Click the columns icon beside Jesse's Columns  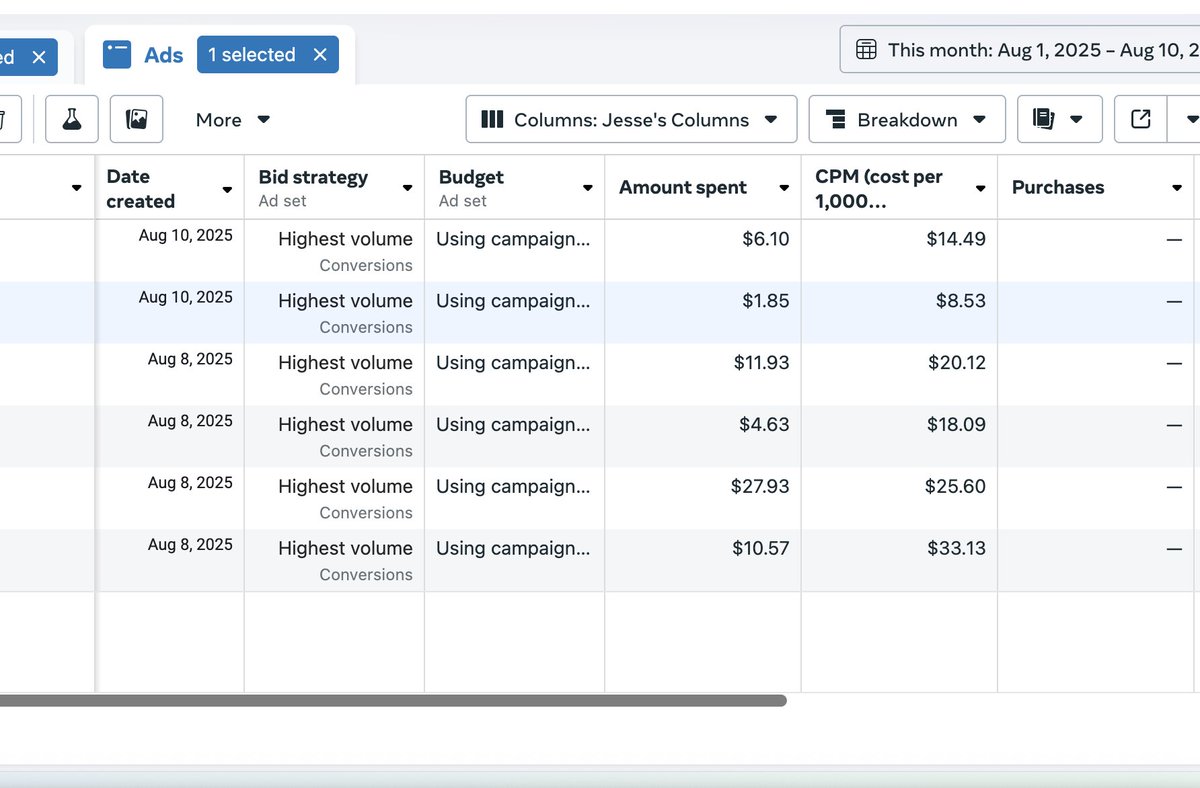[x=492, y=119]
